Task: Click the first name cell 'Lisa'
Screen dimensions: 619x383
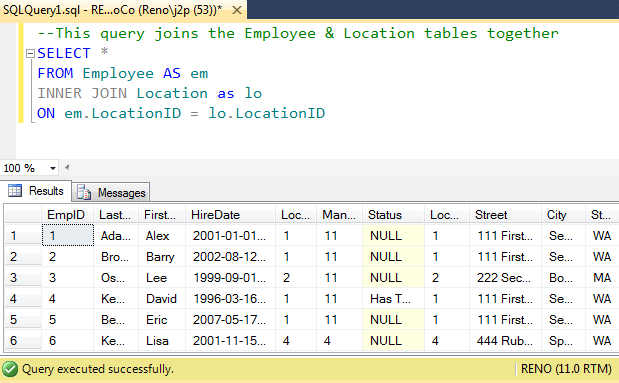Action: click(x=162, y=340)
